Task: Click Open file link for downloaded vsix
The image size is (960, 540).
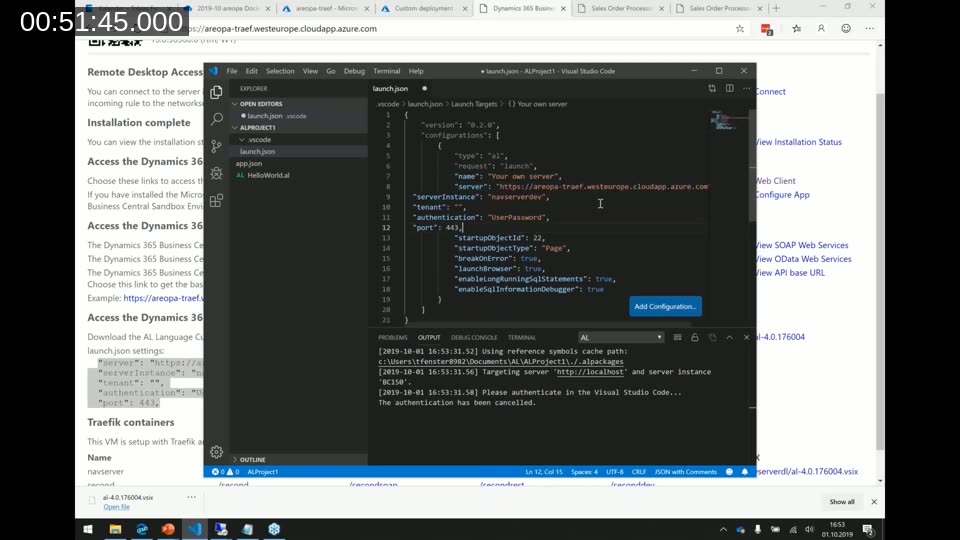Action: tap(116, 507)
